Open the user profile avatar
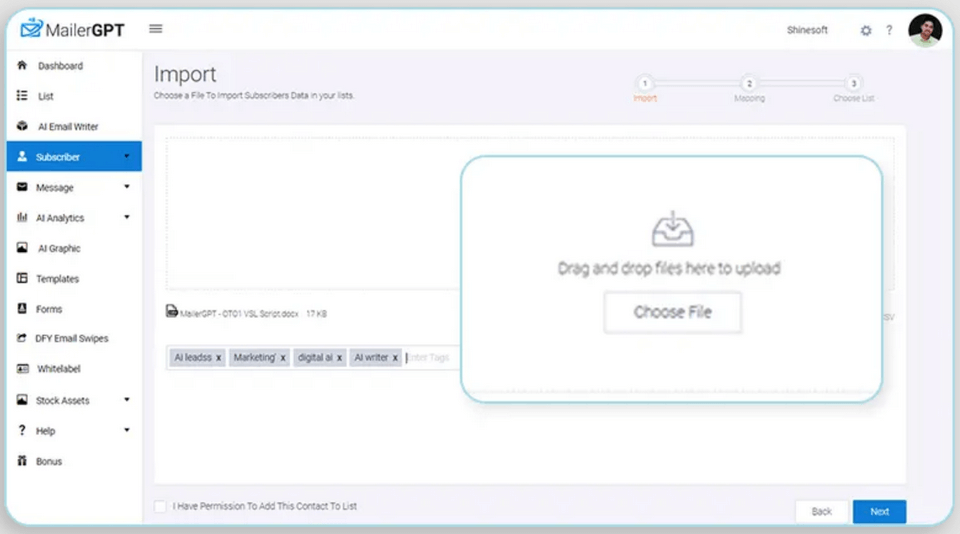Image resolution: width=960 pixels, height=534 pixels. coord(925,30)
